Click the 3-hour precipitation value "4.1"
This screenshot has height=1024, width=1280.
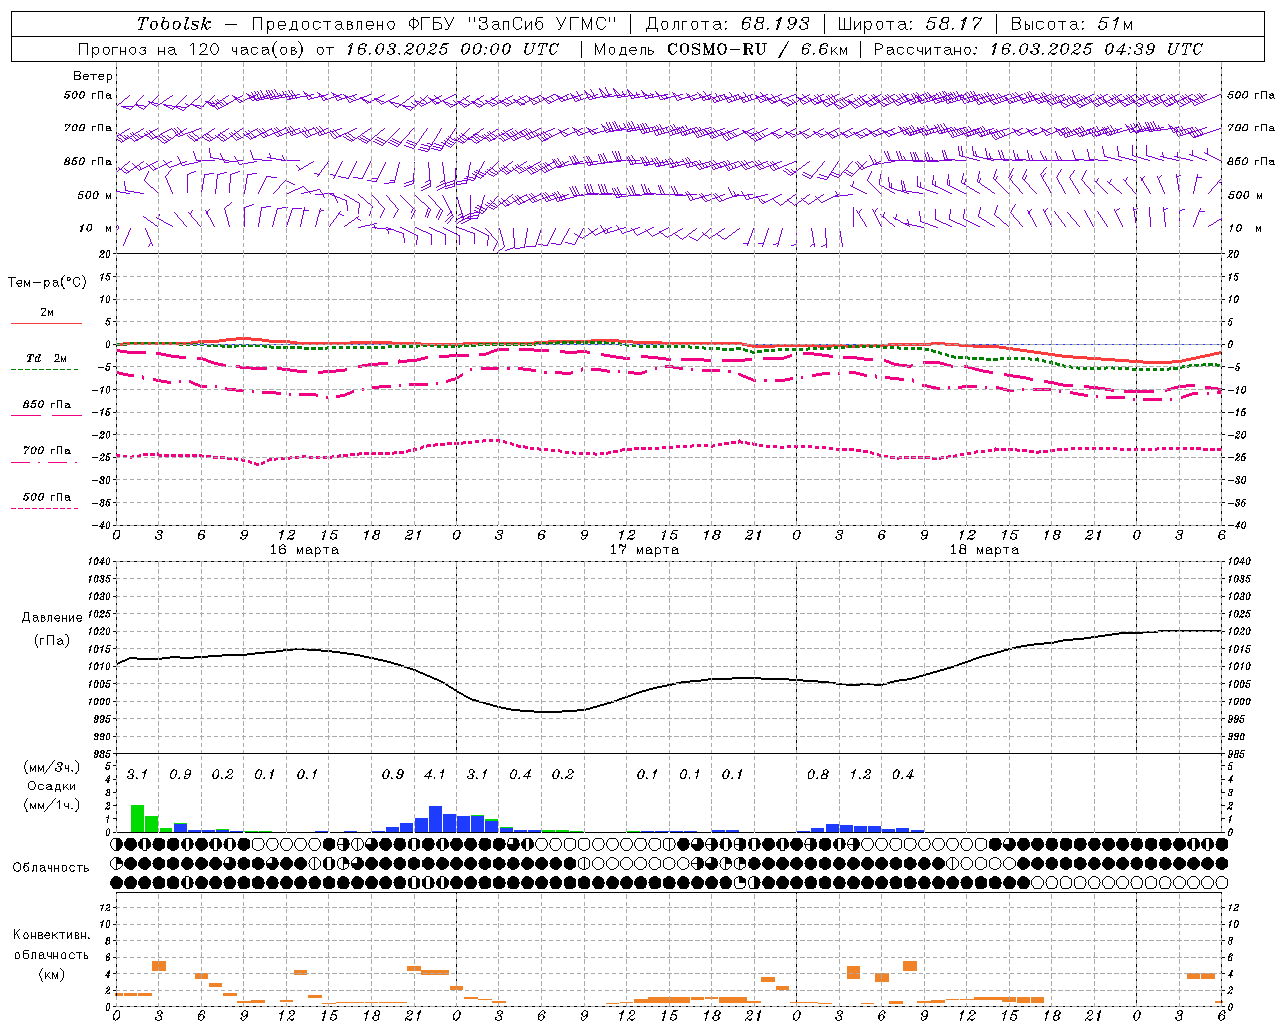coord(435,775)
